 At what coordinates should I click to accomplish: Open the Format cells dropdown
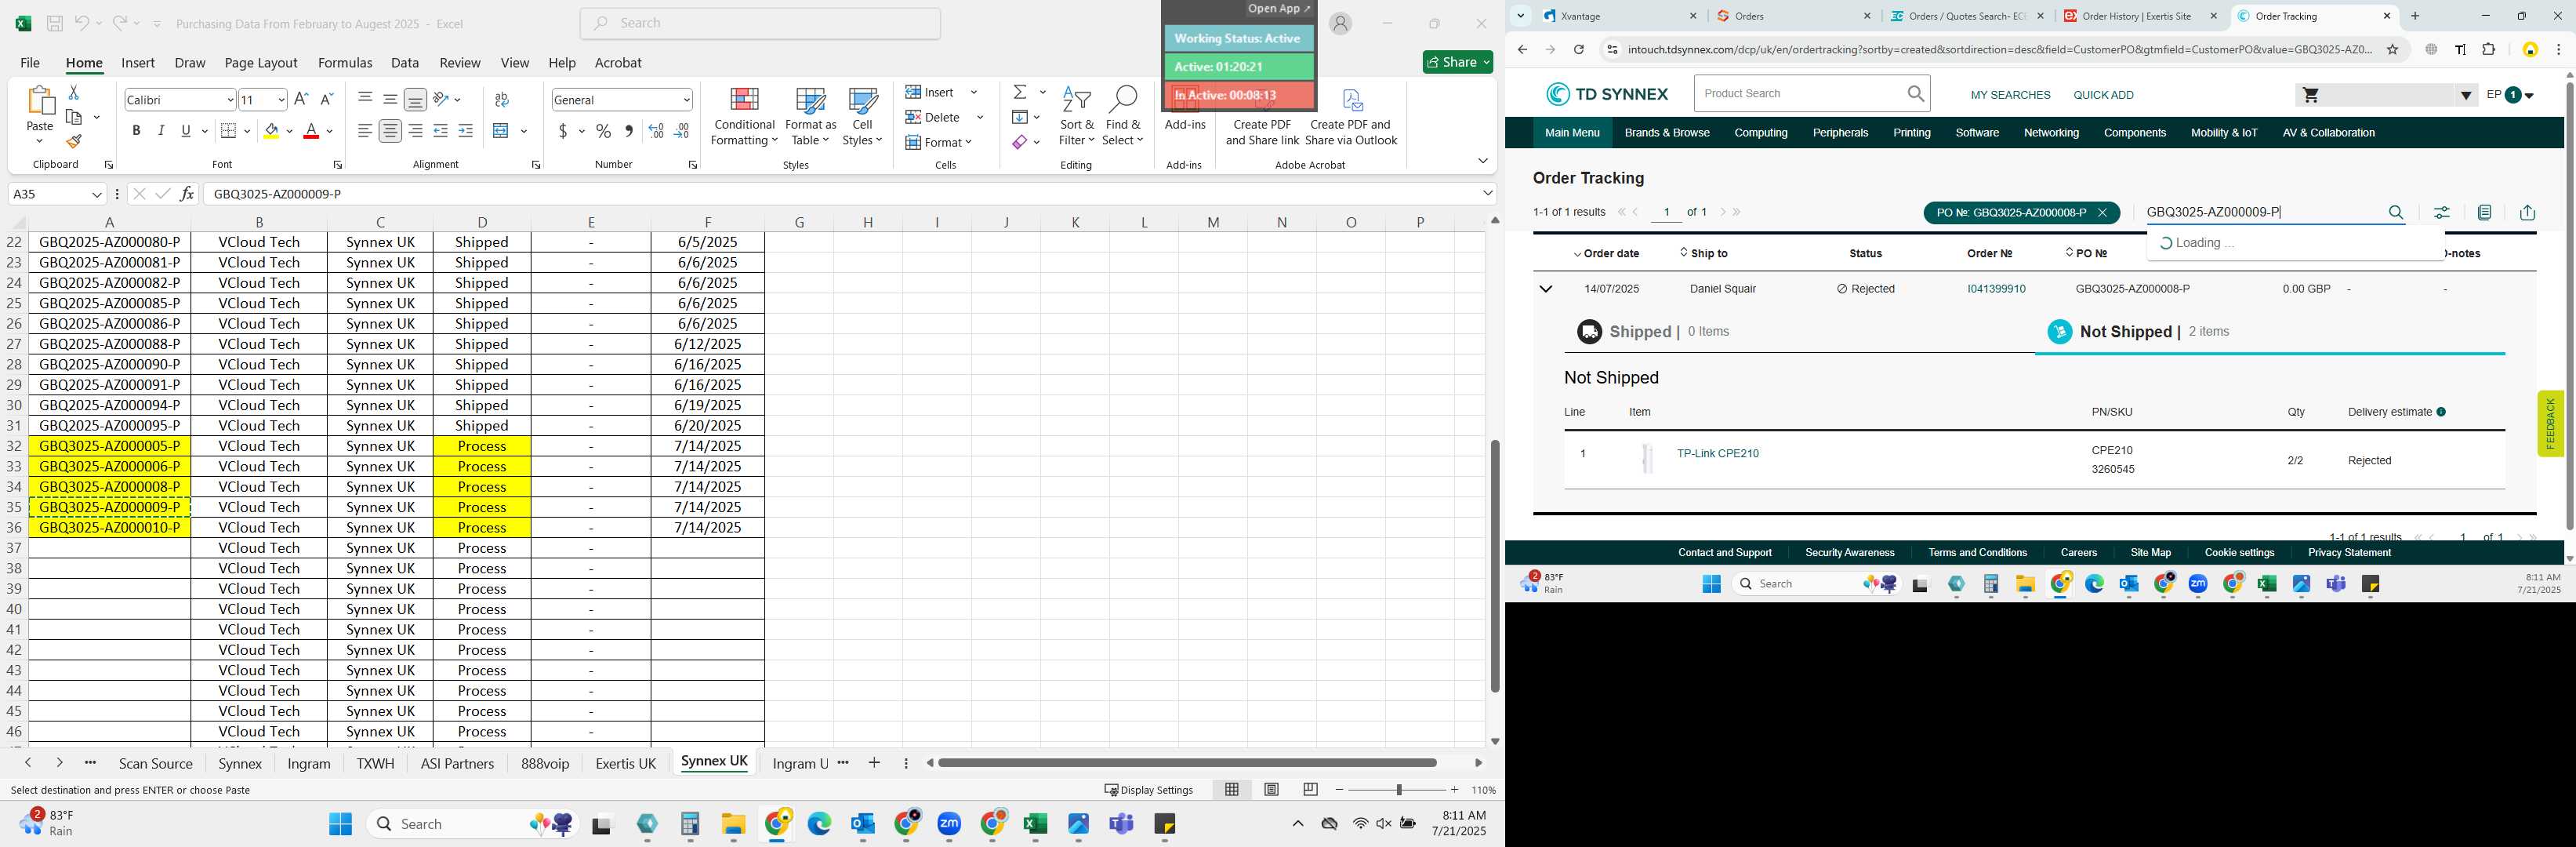coord(969,142)
